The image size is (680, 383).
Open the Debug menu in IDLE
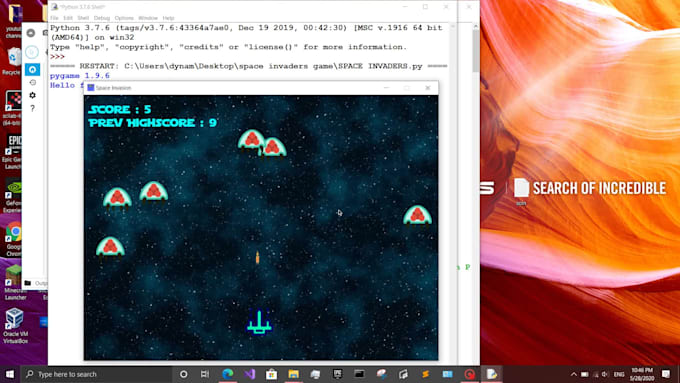[x=101, y=18]
